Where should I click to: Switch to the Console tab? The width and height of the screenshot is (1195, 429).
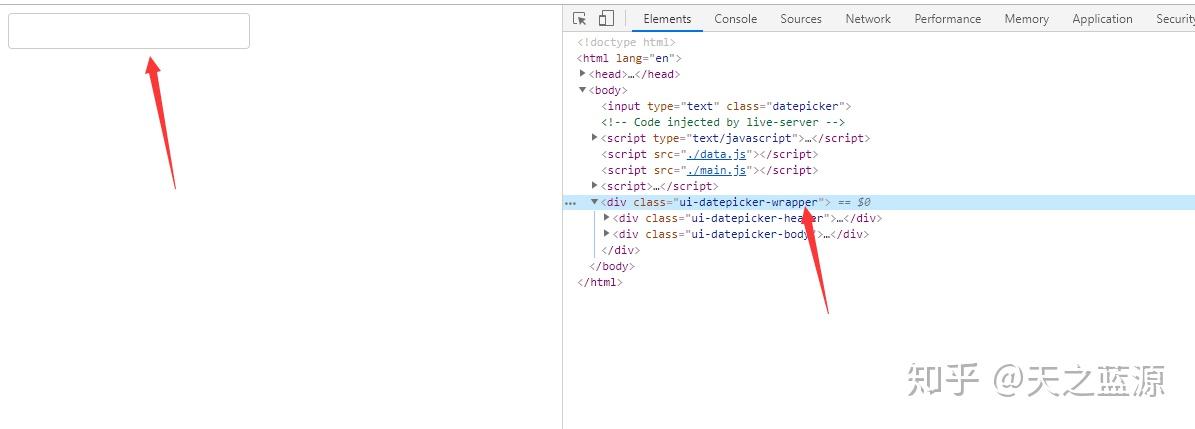[735, 19]
